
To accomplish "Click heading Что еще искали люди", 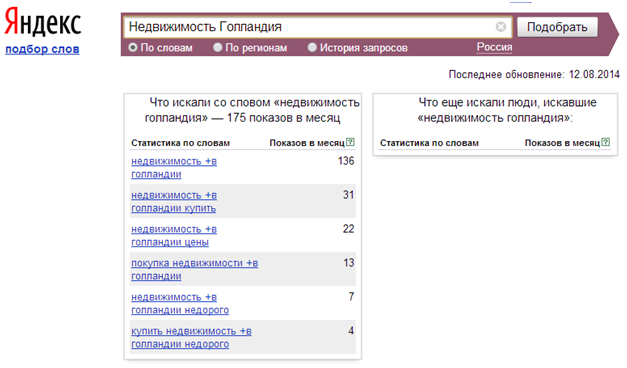I will (x=507, y=110).
